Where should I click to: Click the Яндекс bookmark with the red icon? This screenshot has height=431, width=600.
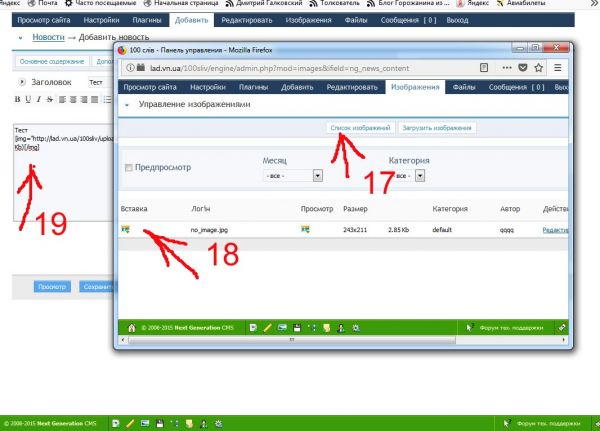(x=473, y=3)
